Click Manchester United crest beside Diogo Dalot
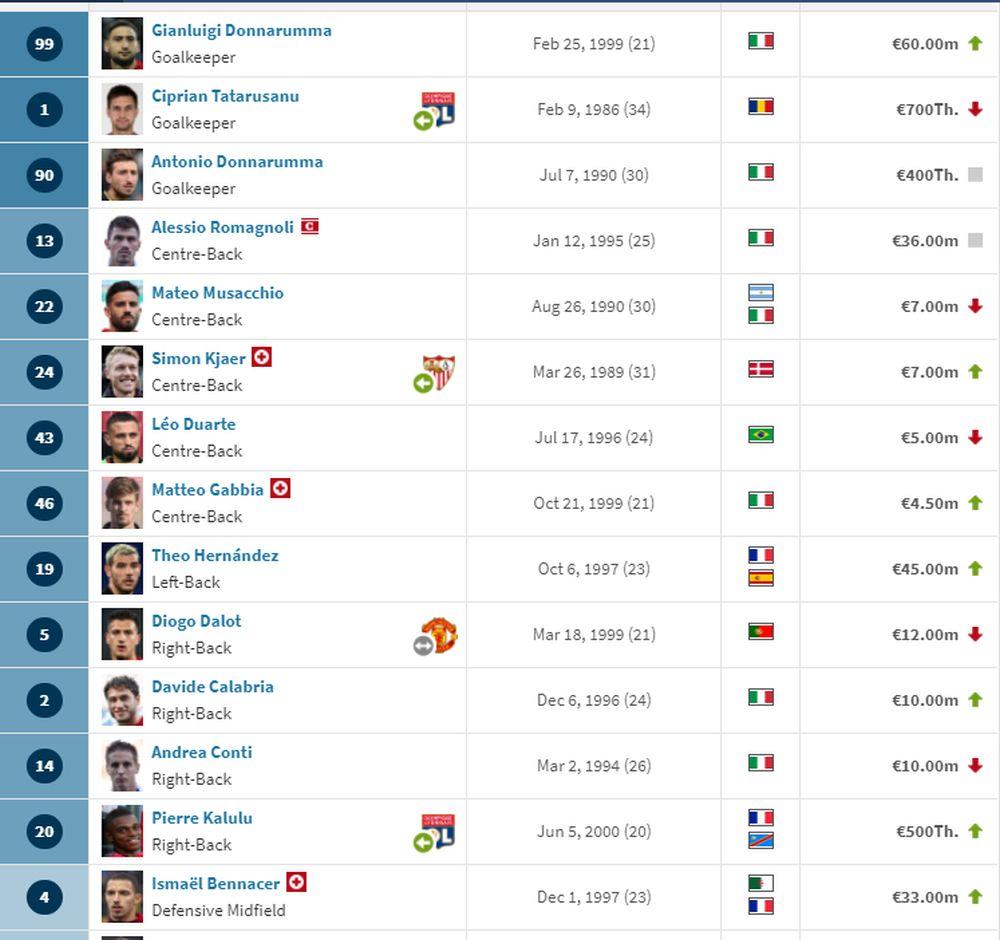Viewport: 1000px width, 940px height. click(439, 634)
